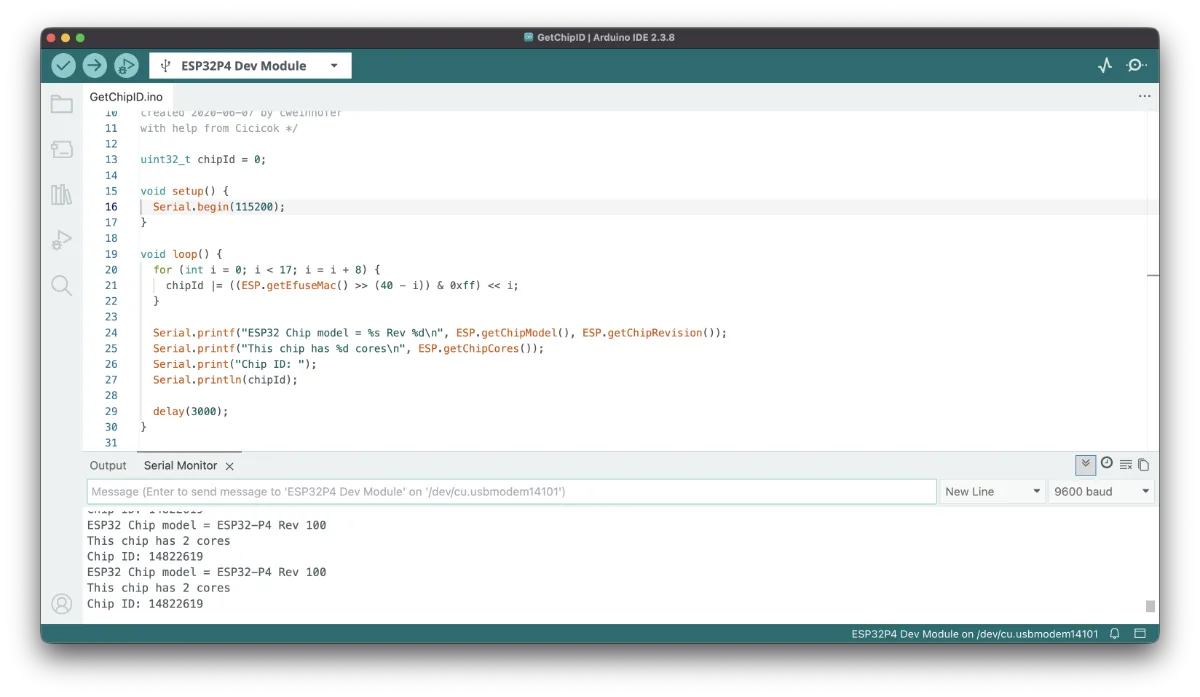Select the GetChipID.ino editor tab

pyautogui.click(x=126, y=97)
